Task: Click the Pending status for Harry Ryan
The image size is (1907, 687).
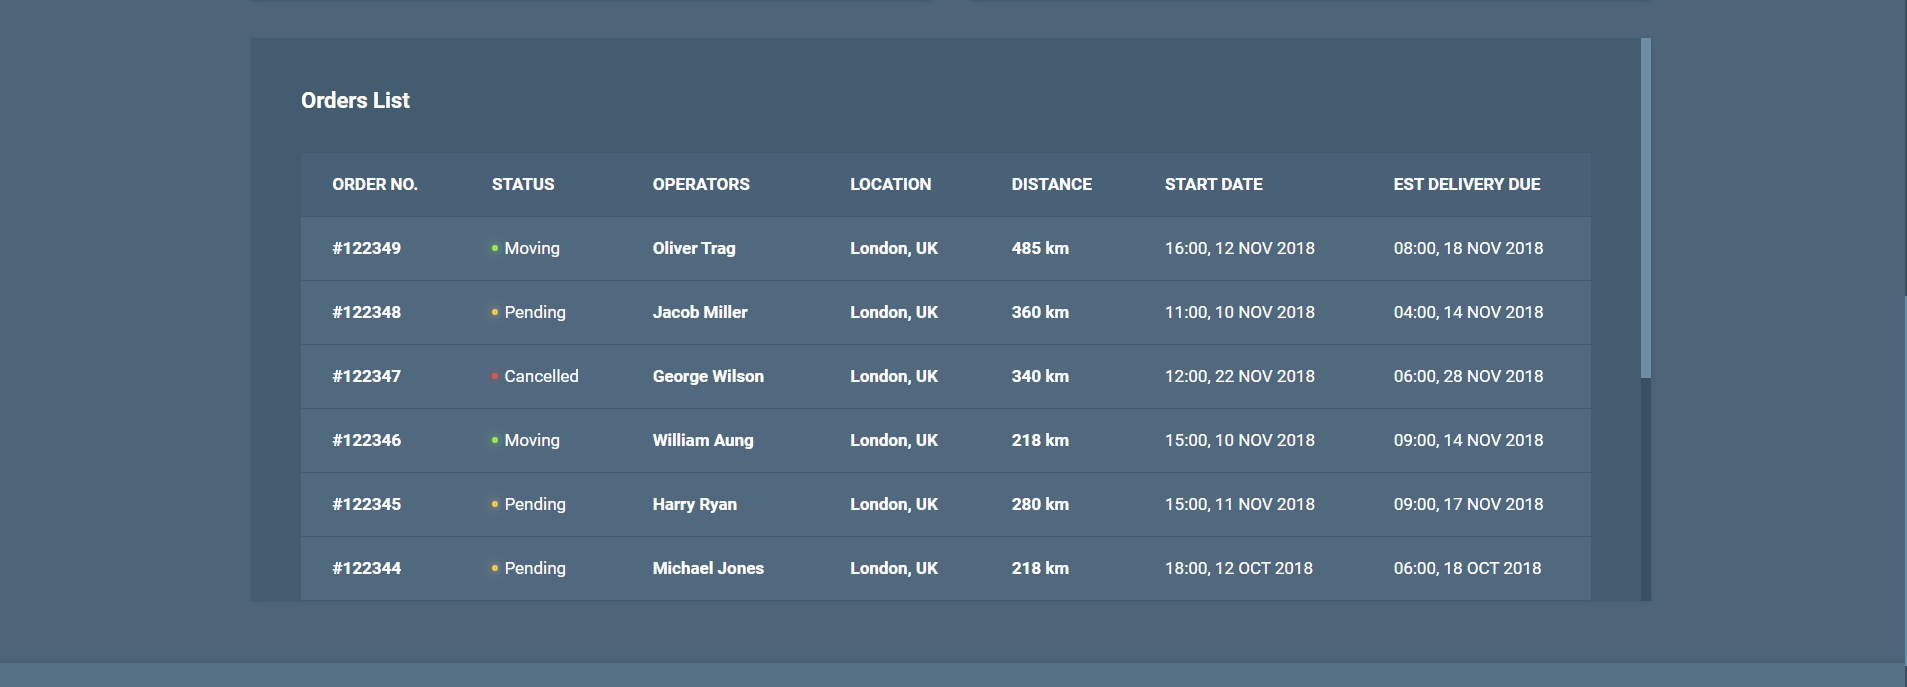Action: click(x=535, y=504)
